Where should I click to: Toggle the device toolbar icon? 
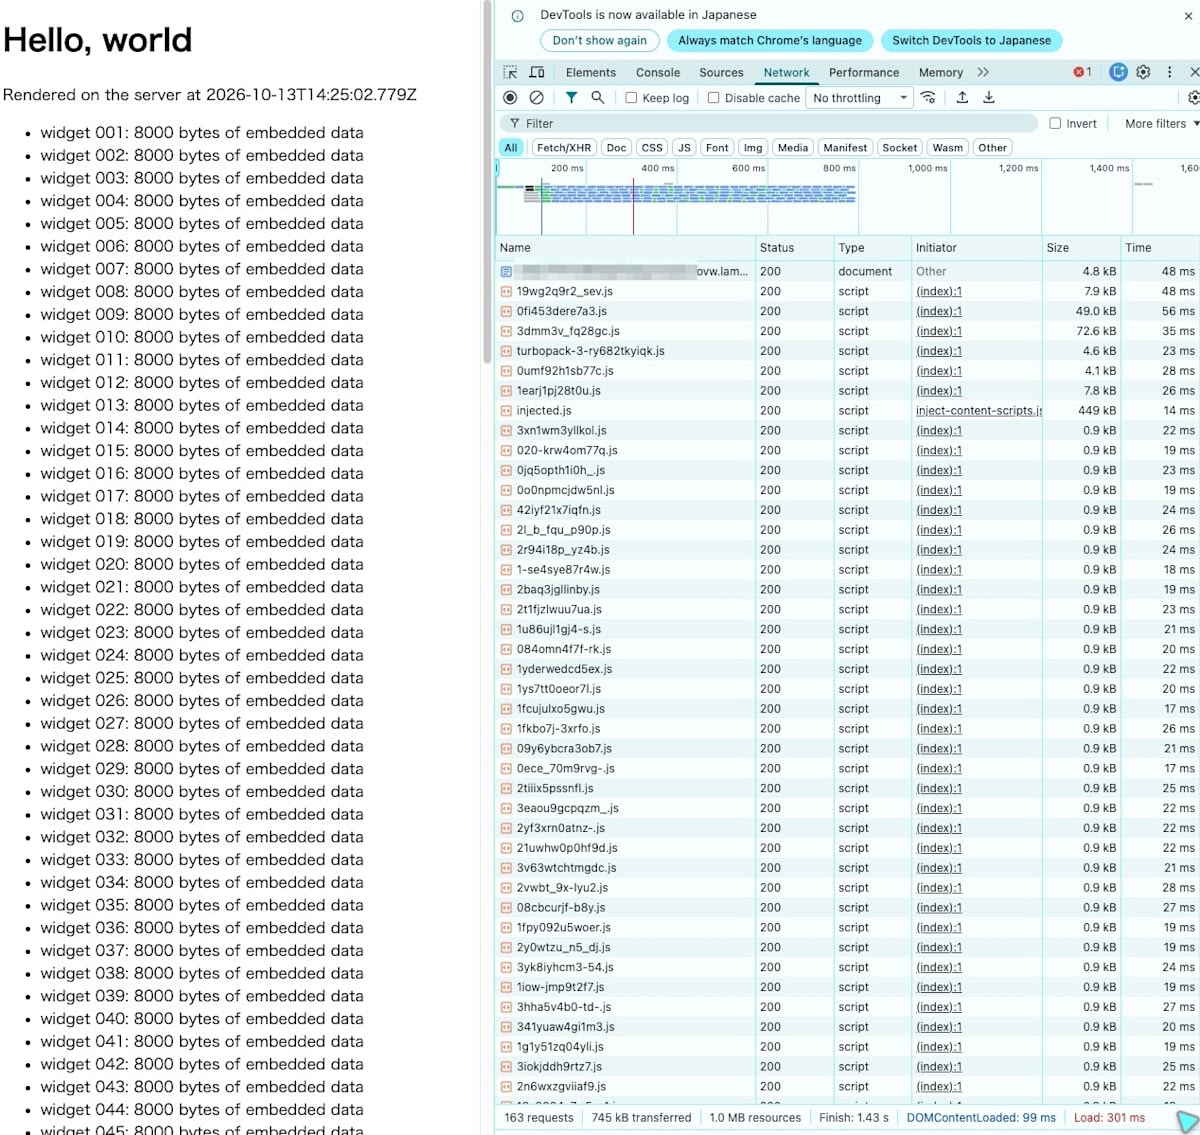click(x=537, y=72)
